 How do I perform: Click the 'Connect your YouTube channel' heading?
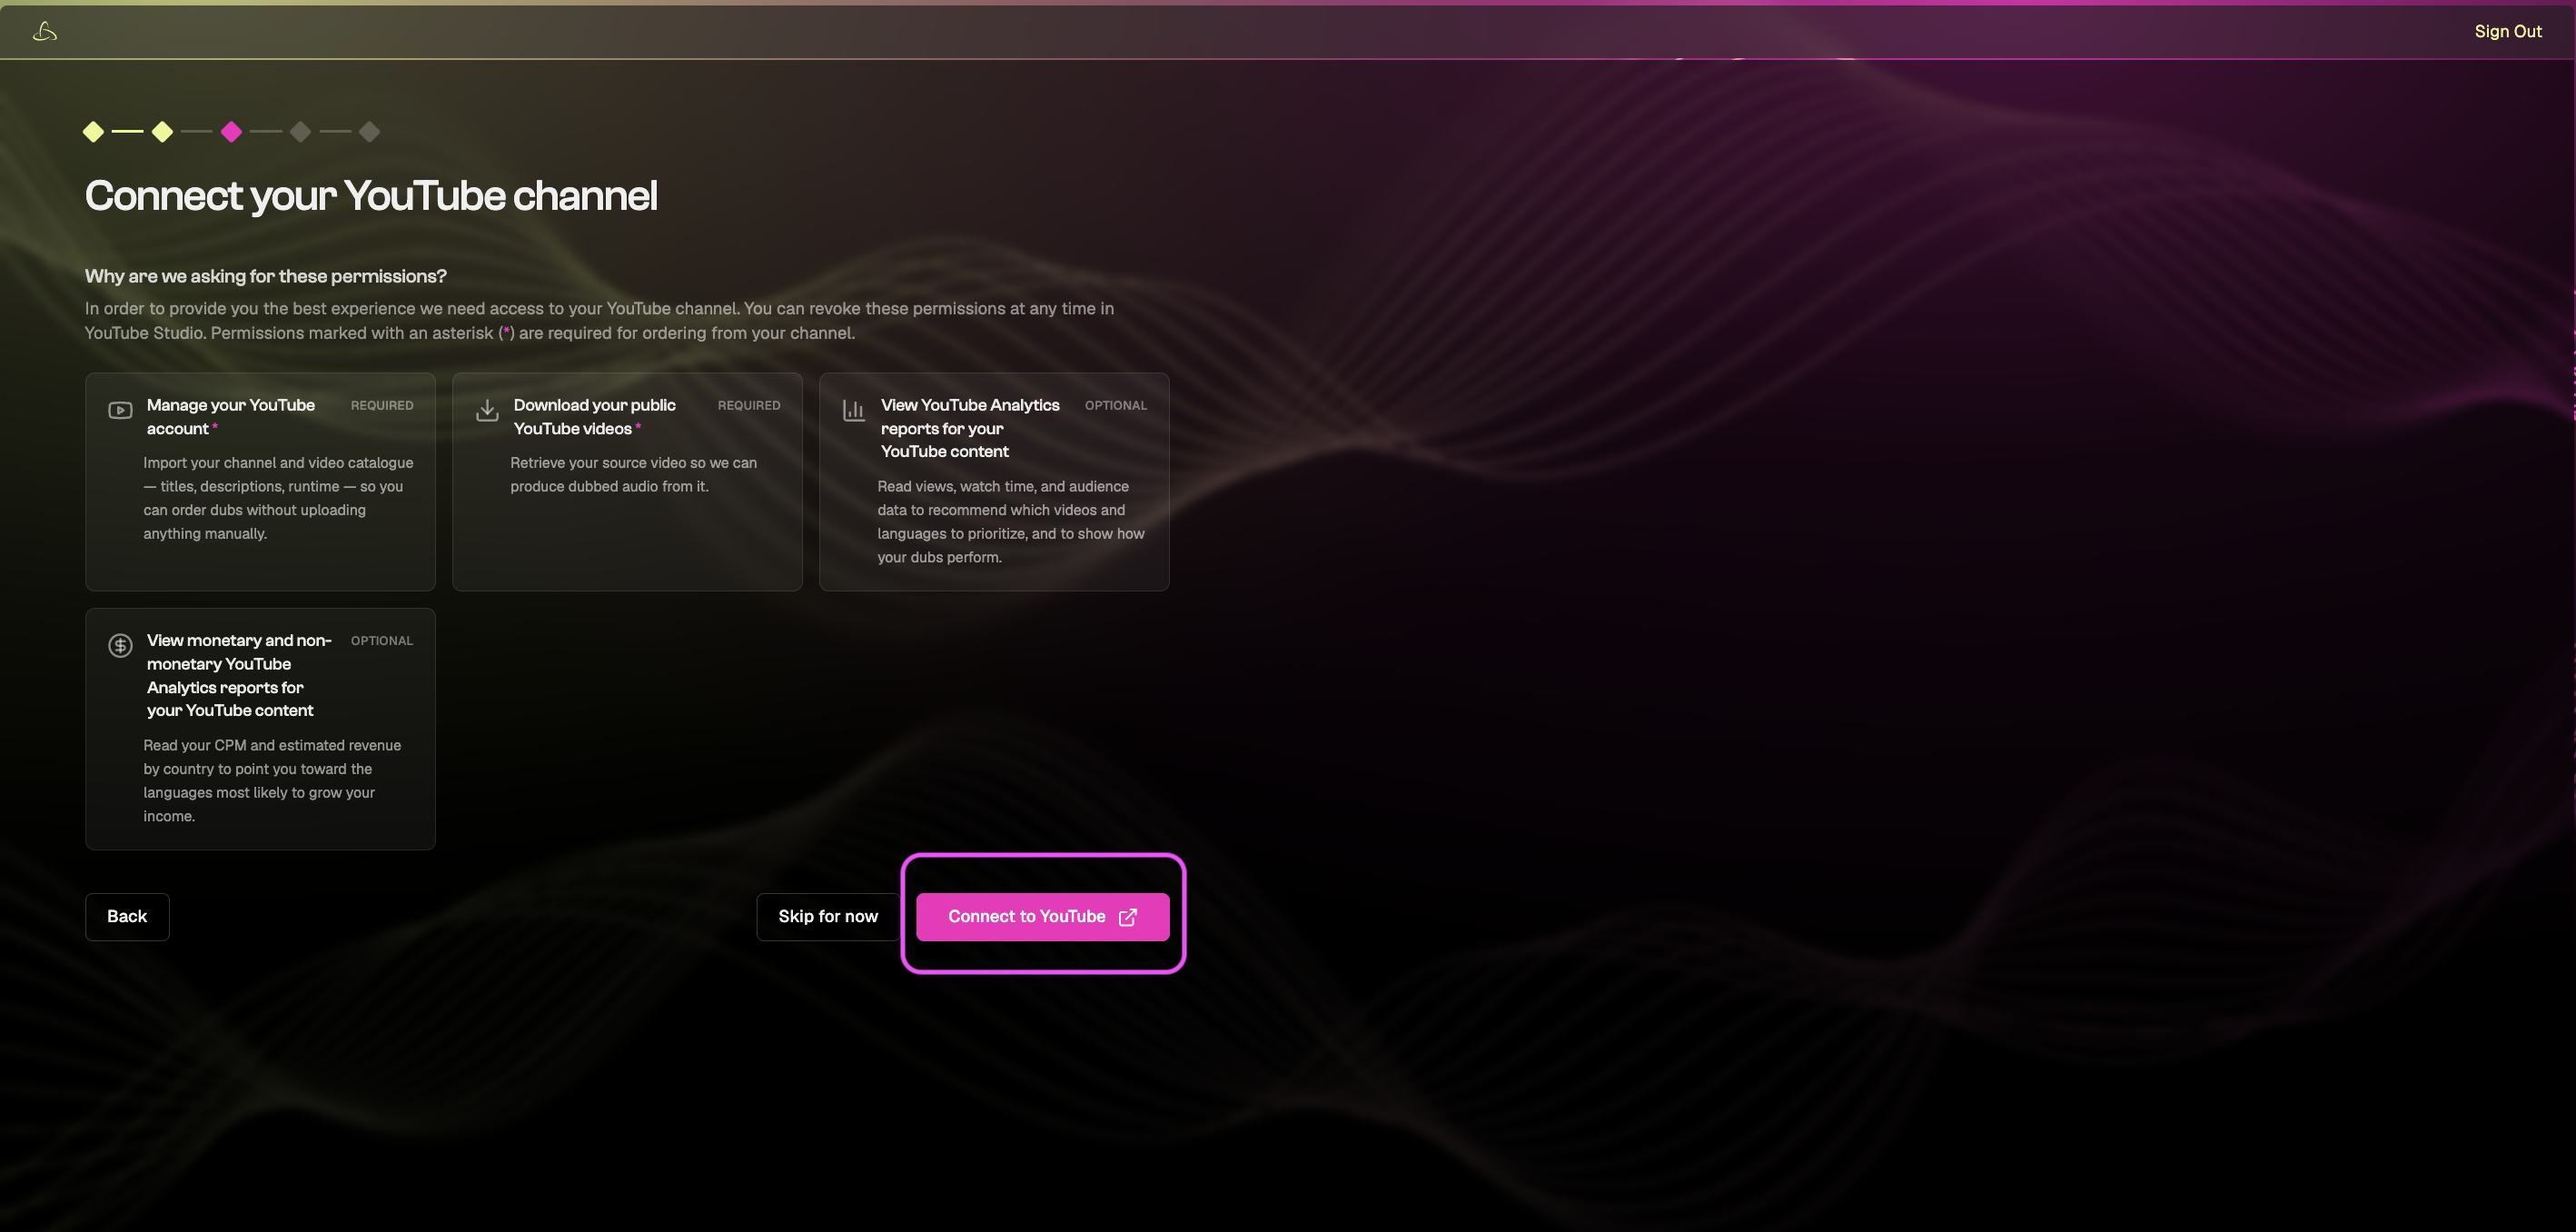(x=371, y=196)
